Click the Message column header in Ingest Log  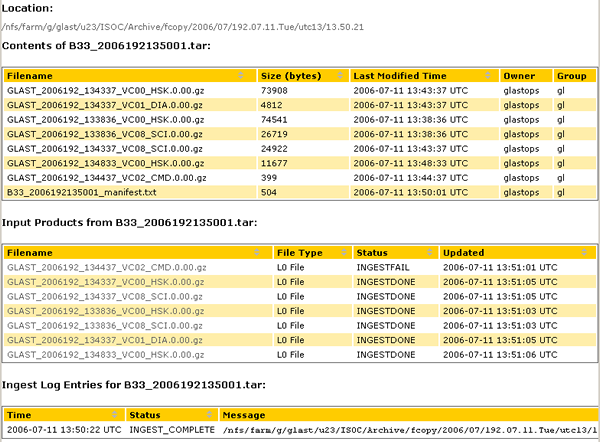pos(409,415)
